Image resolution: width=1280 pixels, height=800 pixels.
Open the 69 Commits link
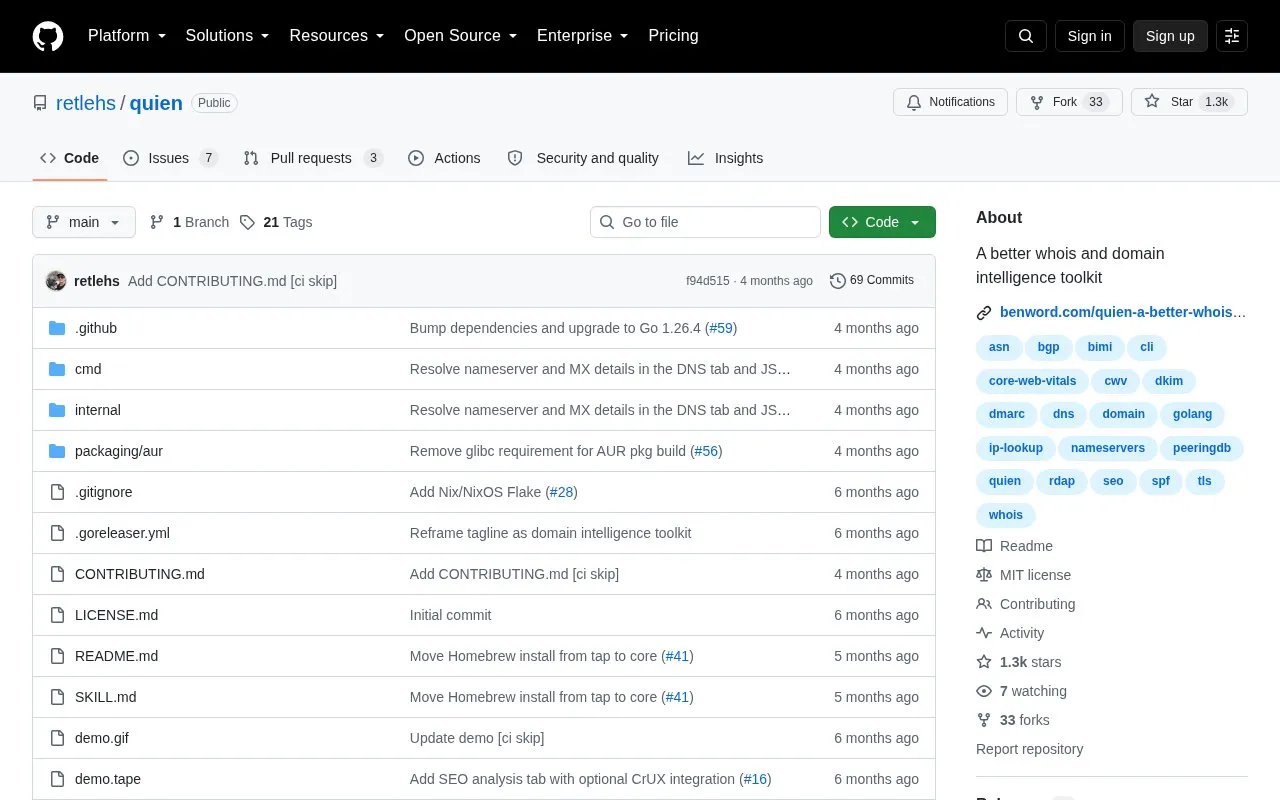tap(872, 281)
